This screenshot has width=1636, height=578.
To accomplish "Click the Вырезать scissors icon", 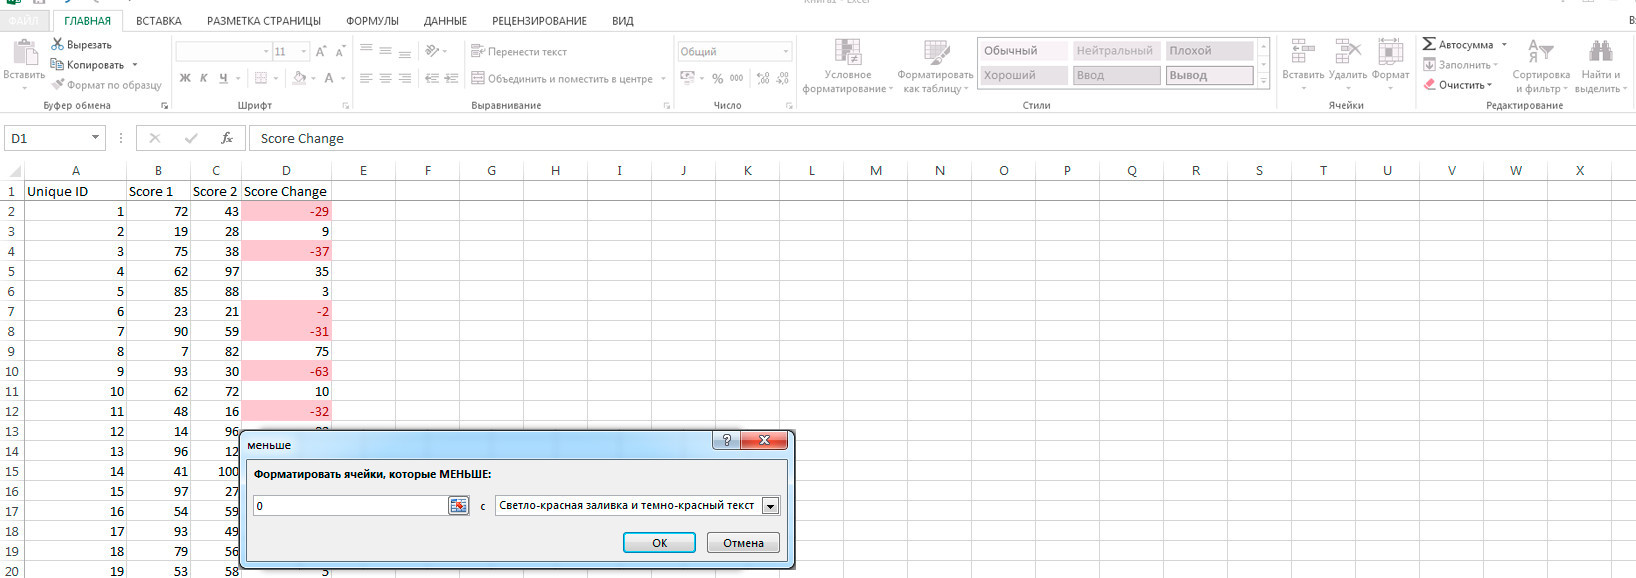I will pyautogui.click(x=58, y=45).
